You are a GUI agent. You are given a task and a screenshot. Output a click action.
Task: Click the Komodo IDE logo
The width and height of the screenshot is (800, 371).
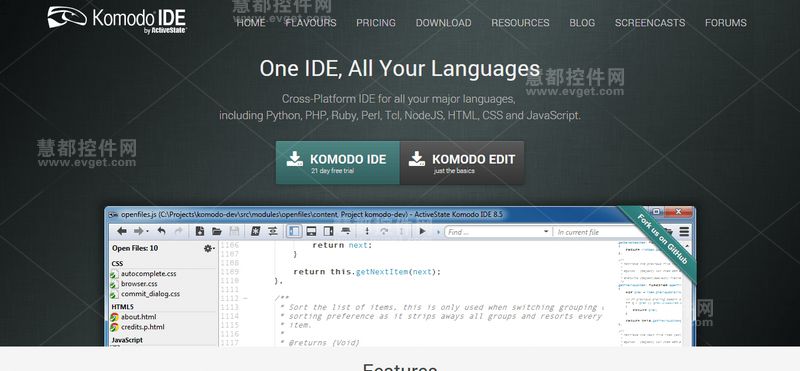coord(117,19)
